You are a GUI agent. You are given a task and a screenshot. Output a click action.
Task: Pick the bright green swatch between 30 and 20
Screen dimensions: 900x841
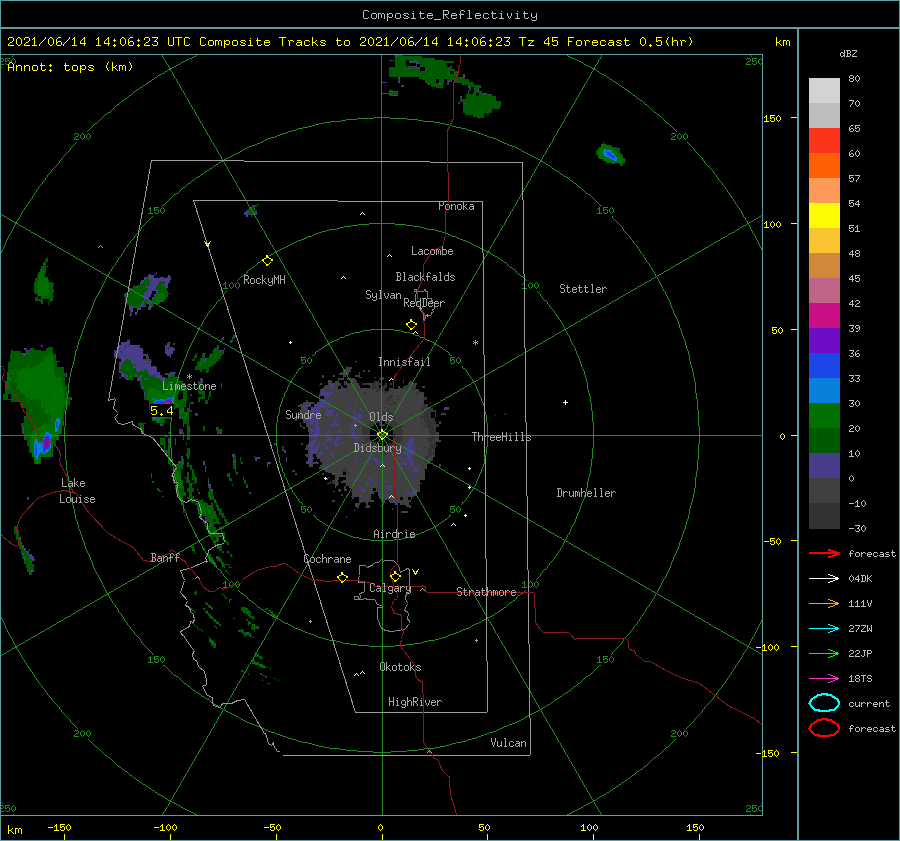824,415
